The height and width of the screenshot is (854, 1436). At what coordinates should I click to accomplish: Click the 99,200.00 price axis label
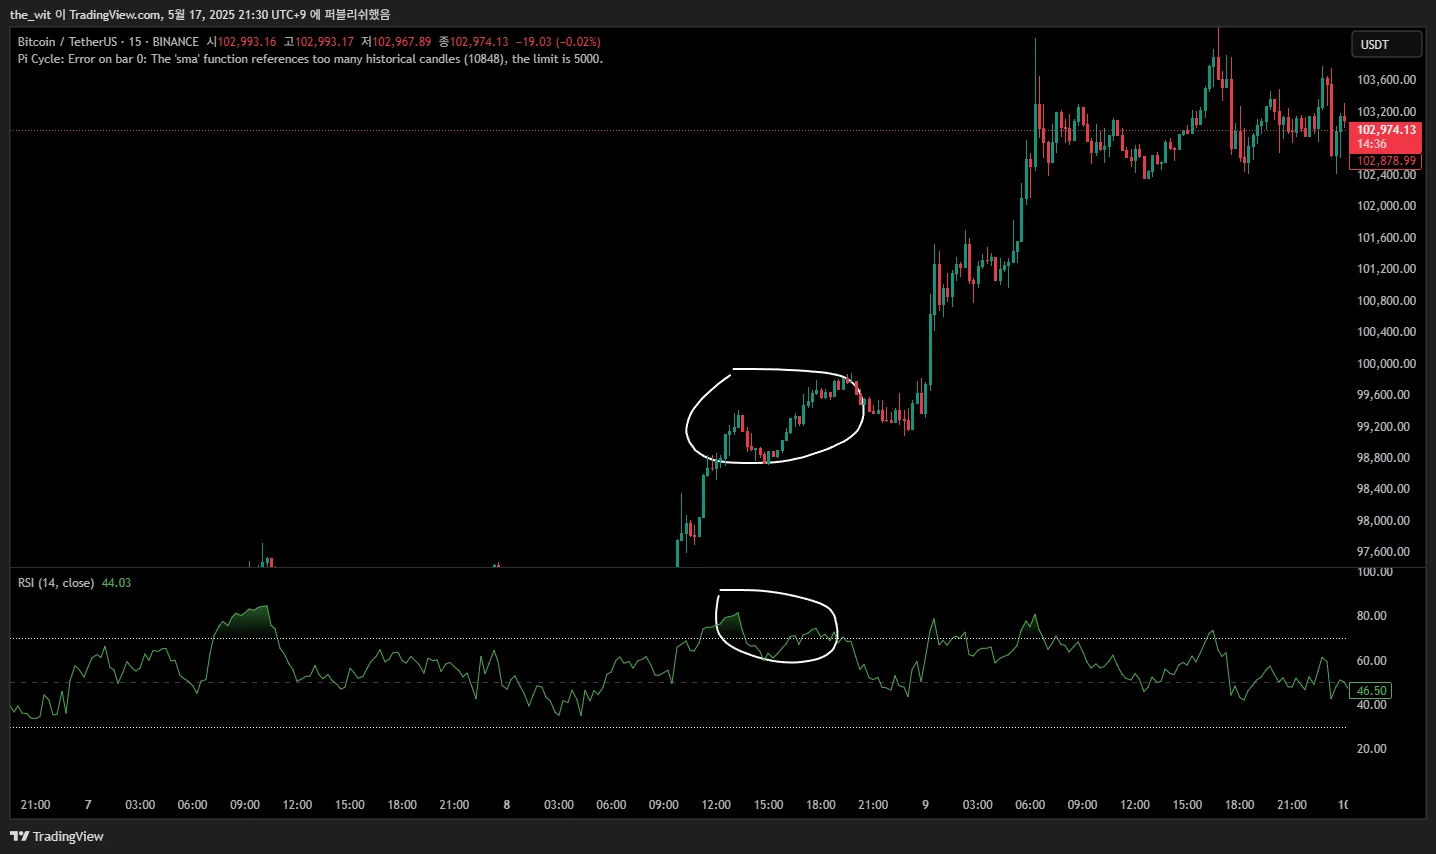(x=1383, y=427)
